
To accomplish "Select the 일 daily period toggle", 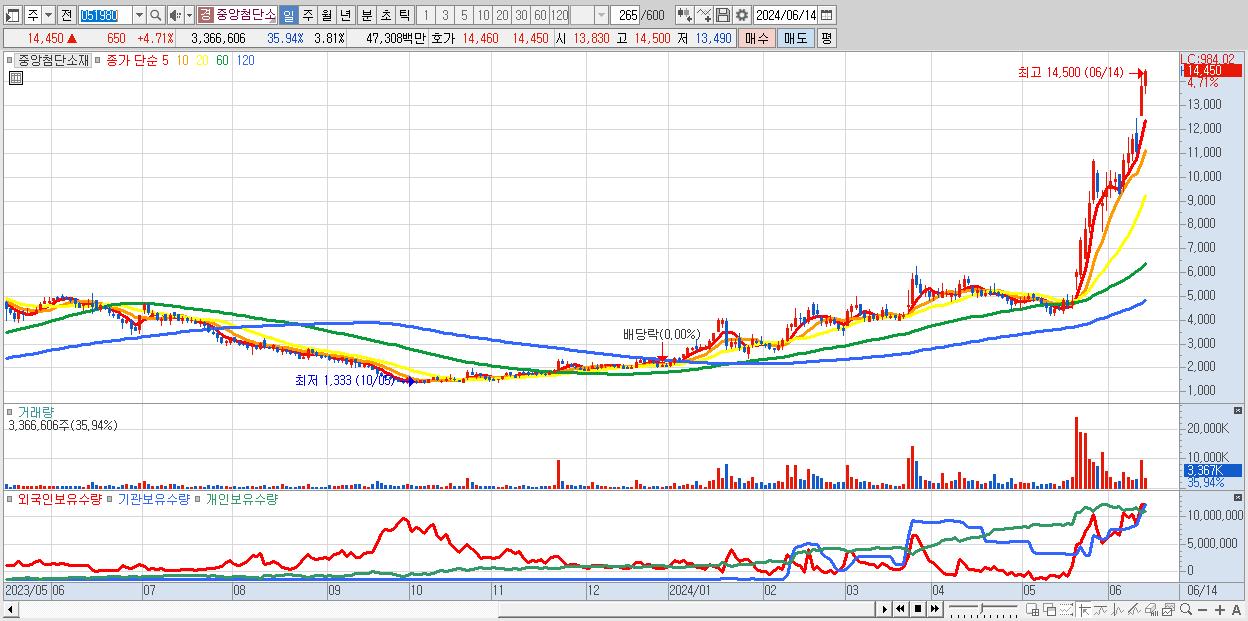I will (288, 15).
